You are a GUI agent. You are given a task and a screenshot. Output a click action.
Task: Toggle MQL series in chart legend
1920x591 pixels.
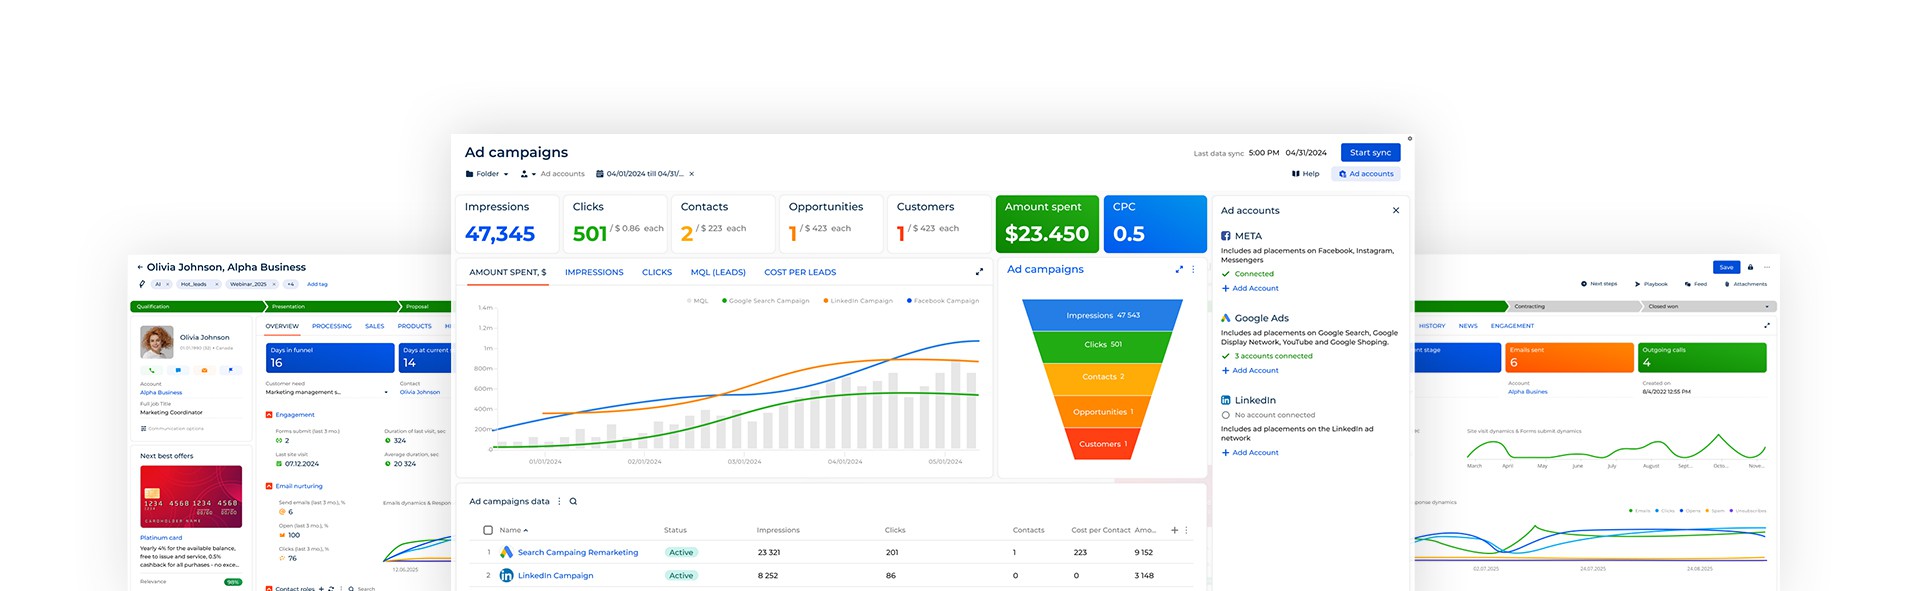click(698, 301)
